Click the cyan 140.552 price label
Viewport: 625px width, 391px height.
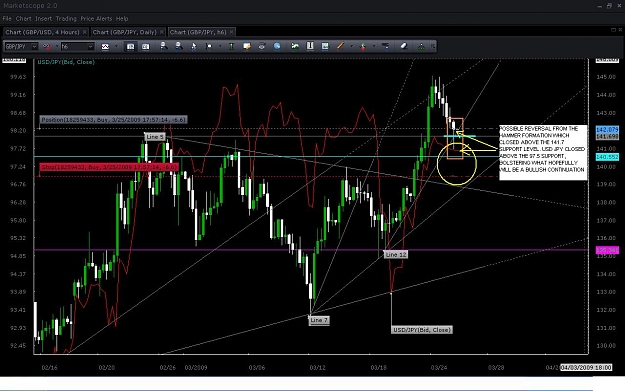click(607, 157)
